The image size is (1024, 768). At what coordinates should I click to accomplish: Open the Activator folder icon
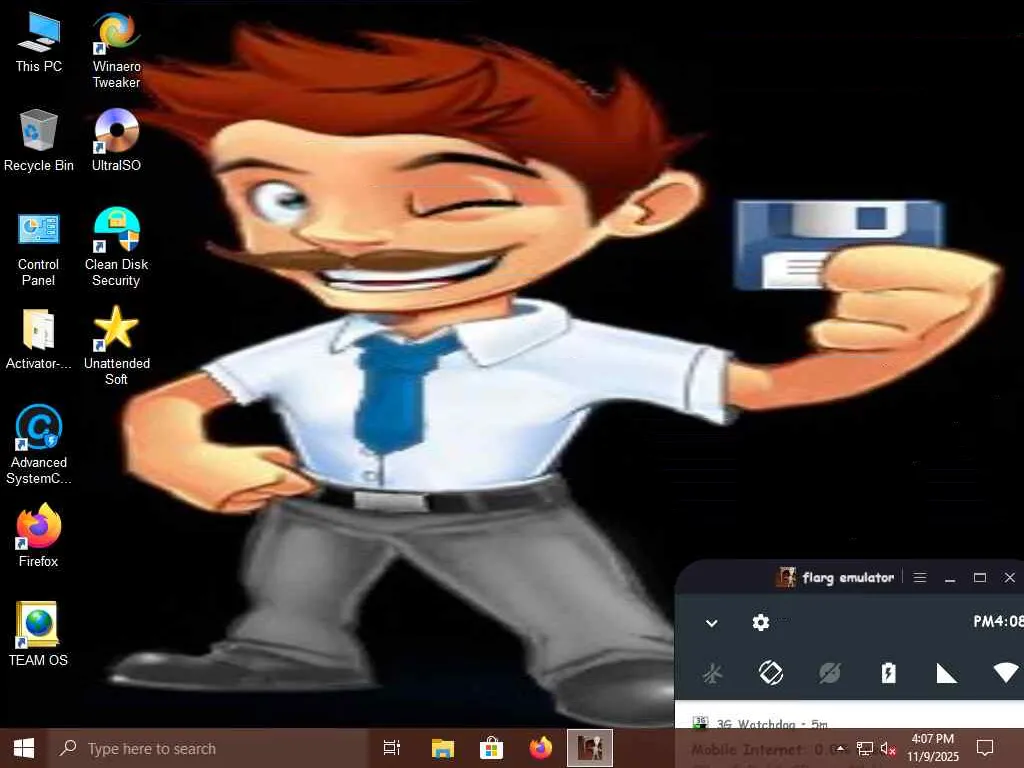pos(39,340)
